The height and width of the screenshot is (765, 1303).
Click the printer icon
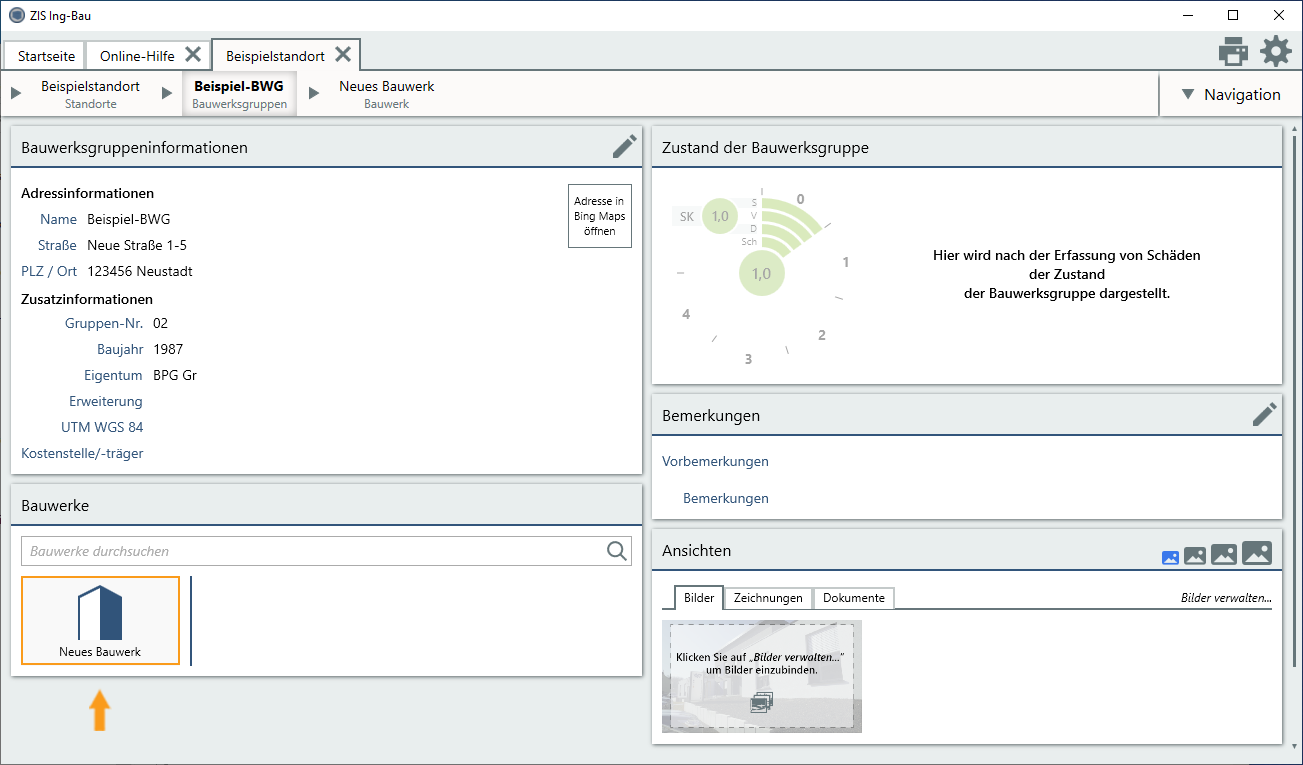point(1233,51)
